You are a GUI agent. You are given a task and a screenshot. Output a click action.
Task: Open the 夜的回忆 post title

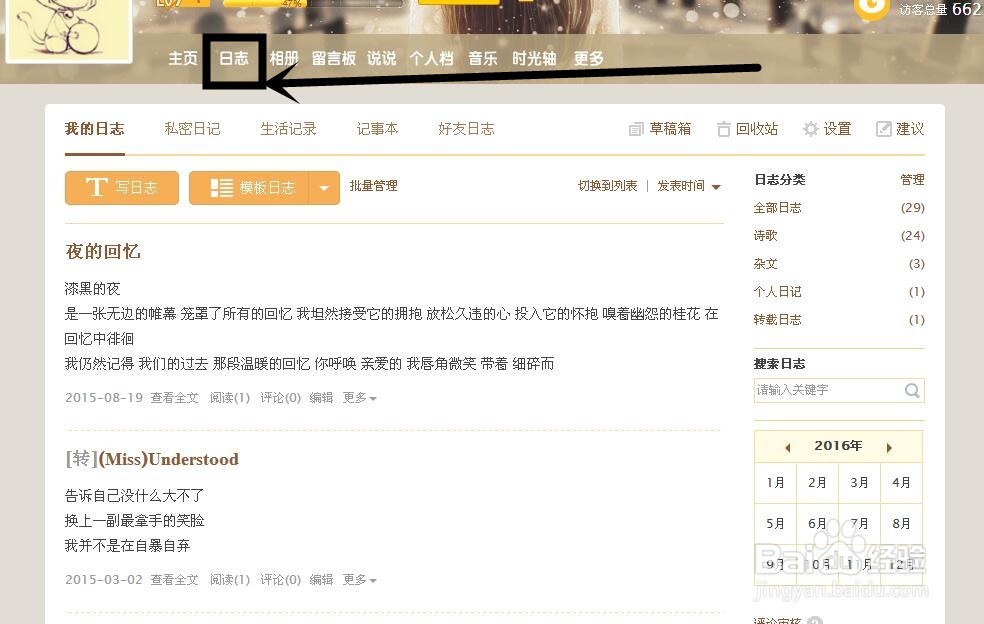point(103,252)
